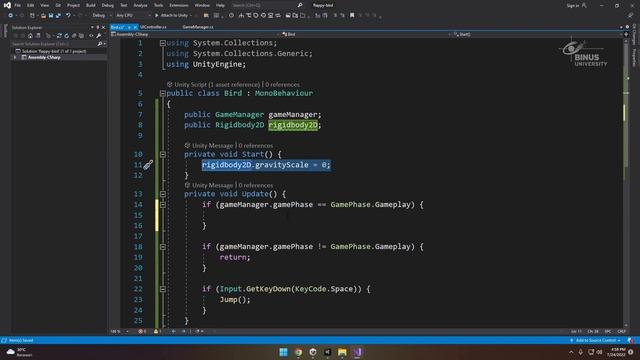Open the View menu
The height and width of the screenshot is (360, 640).
click(x=44, y=5)
